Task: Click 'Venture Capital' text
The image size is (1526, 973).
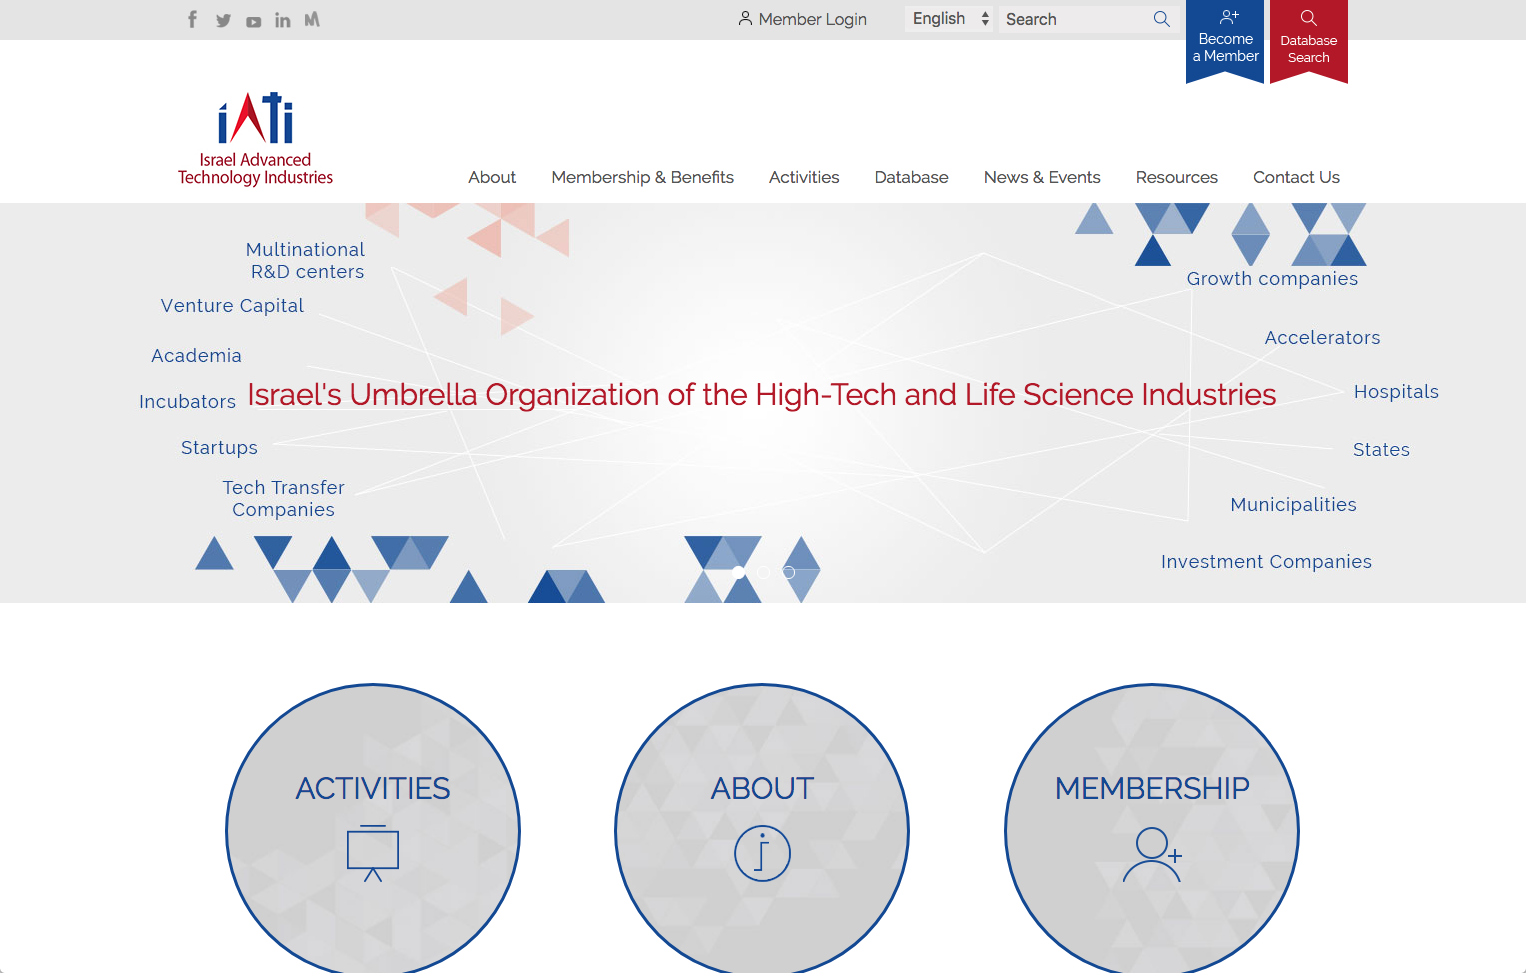Action: [x=232, y=305]
